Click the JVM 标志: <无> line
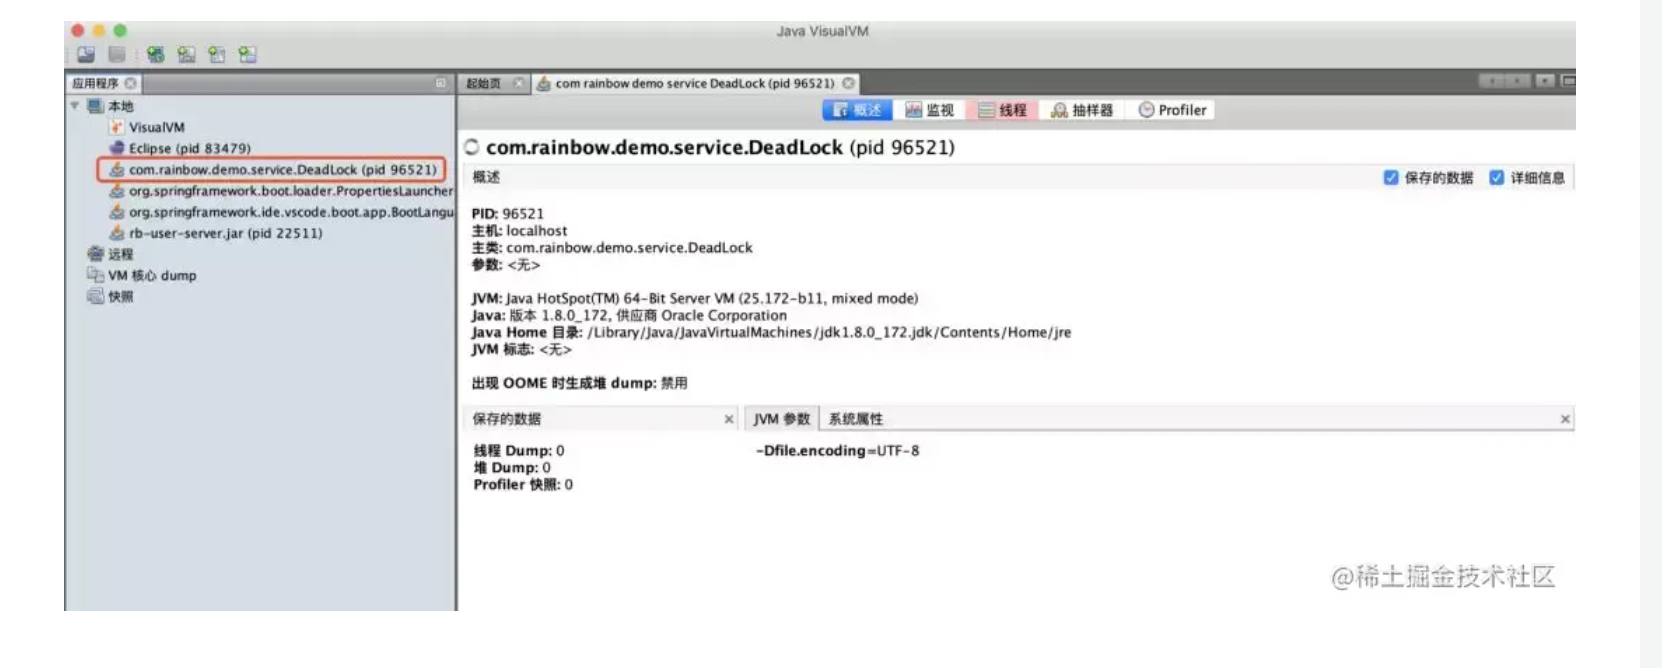This screenshot has height=668, width=1662. 522,349
